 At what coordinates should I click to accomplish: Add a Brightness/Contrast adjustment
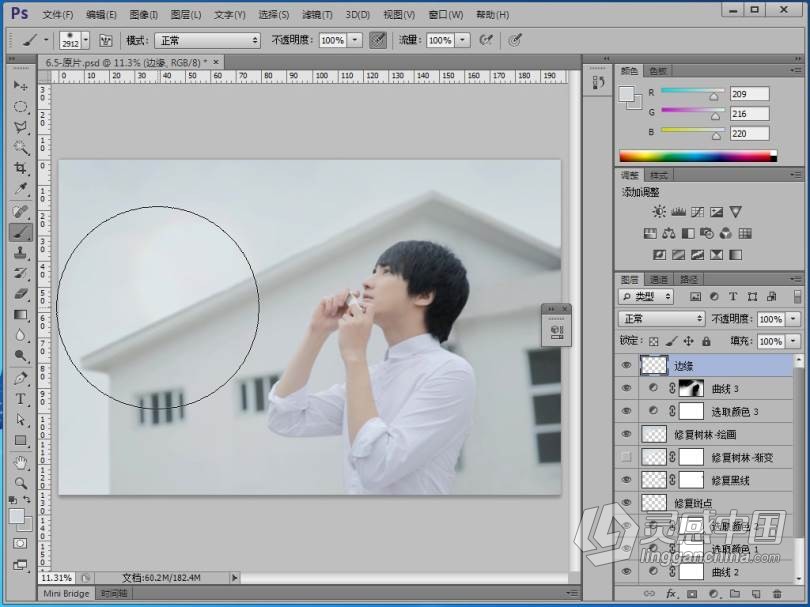(659, 212)
